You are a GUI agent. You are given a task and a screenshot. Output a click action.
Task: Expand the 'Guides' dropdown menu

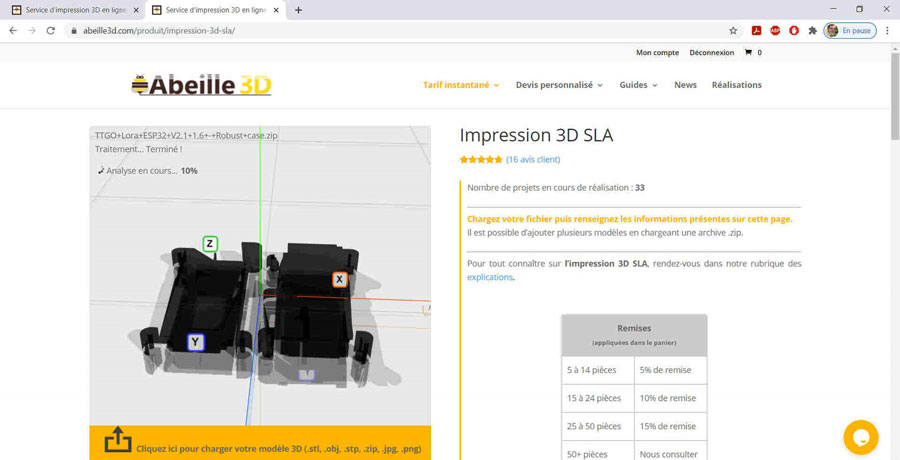point(638,84)
